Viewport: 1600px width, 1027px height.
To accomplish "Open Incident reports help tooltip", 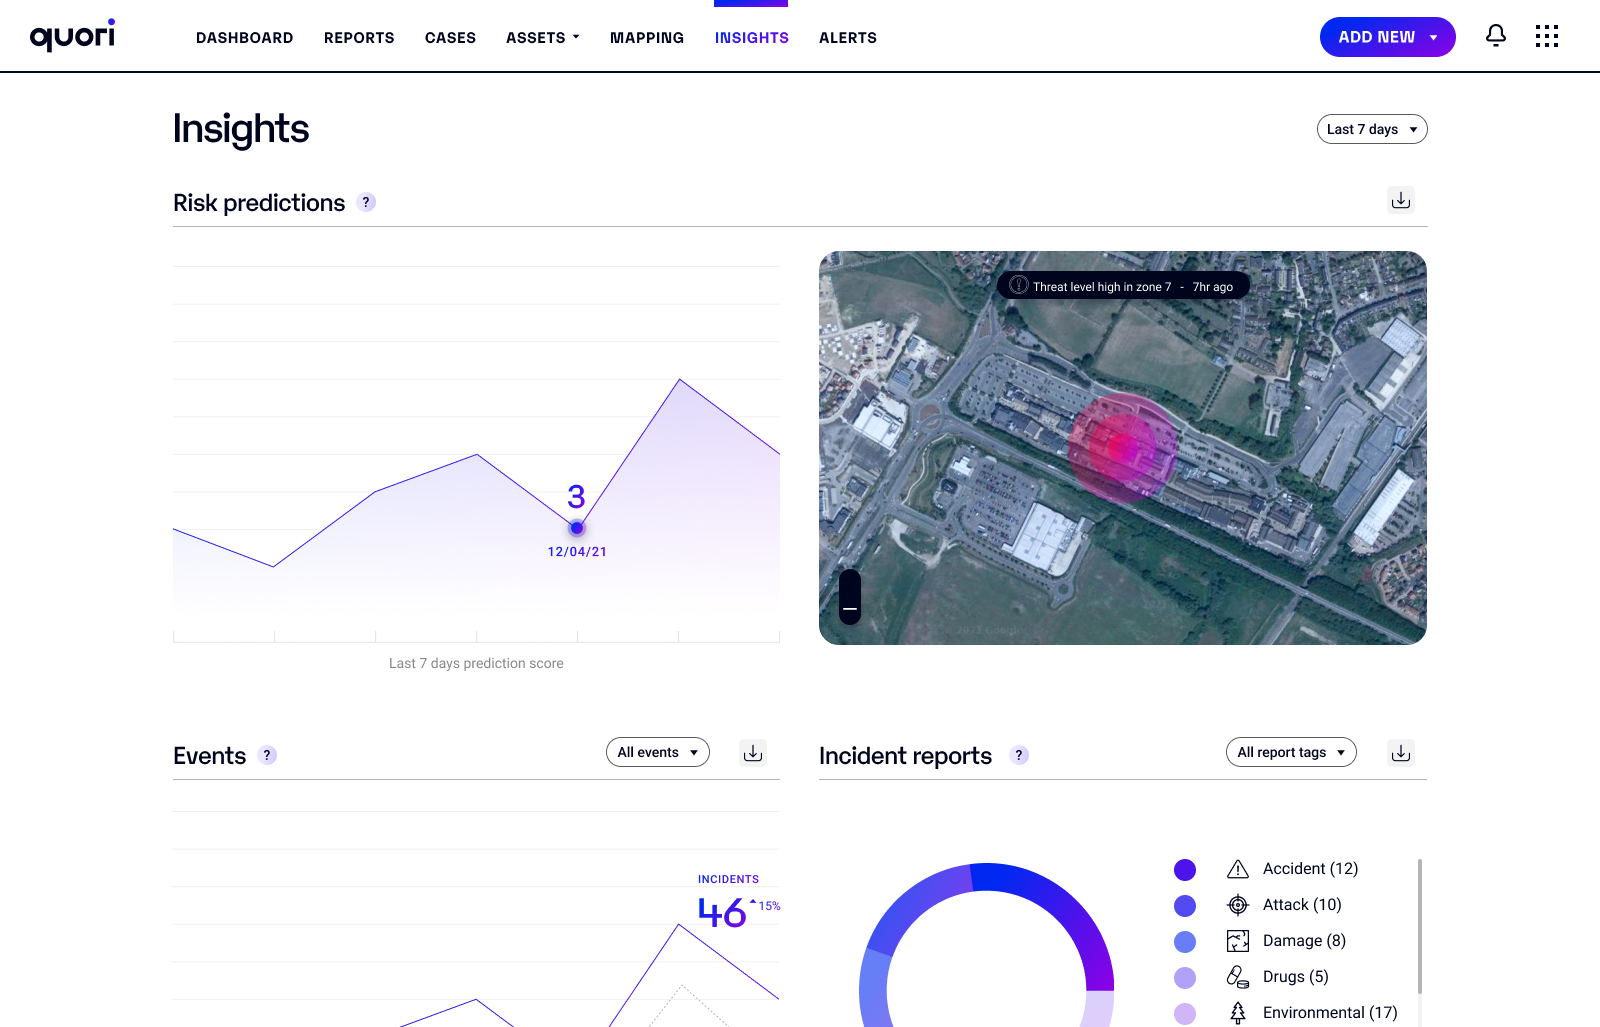I will [1019, 755].
